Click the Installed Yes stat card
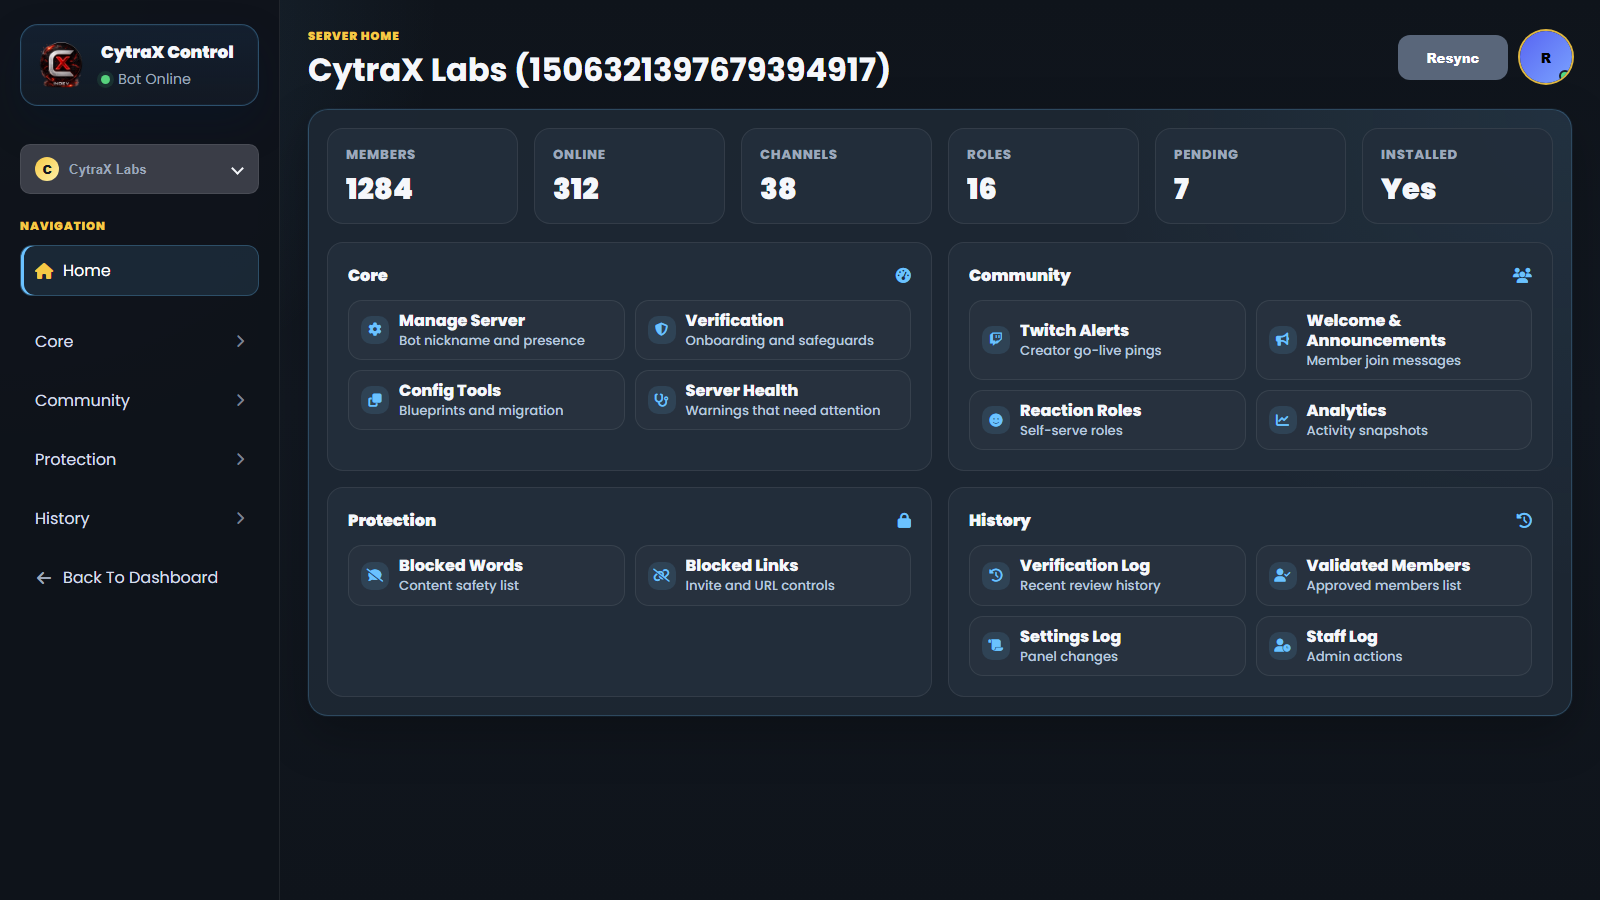This screenshot has width=1600, height=900. (1457, 176)
